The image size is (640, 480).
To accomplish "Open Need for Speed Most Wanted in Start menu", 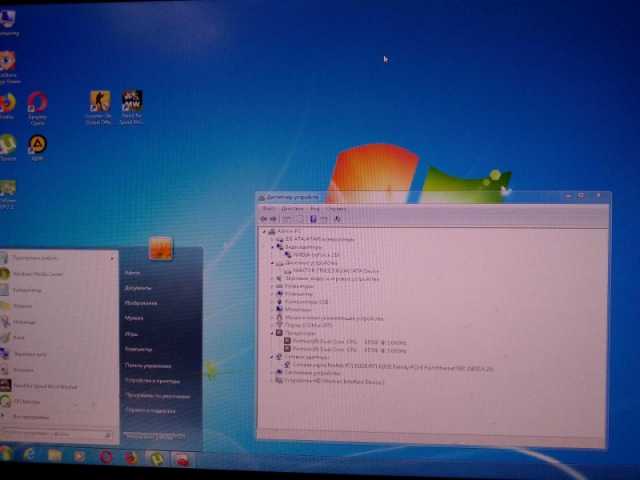I will point(39,386).
